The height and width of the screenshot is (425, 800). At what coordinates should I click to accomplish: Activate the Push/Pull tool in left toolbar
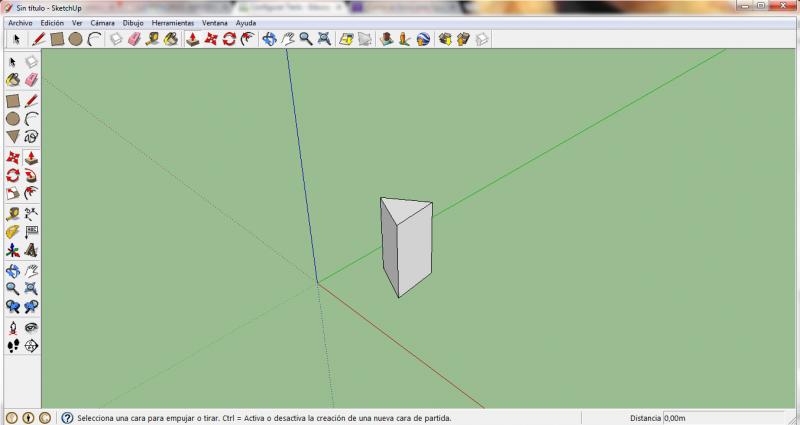click(31, 158)
